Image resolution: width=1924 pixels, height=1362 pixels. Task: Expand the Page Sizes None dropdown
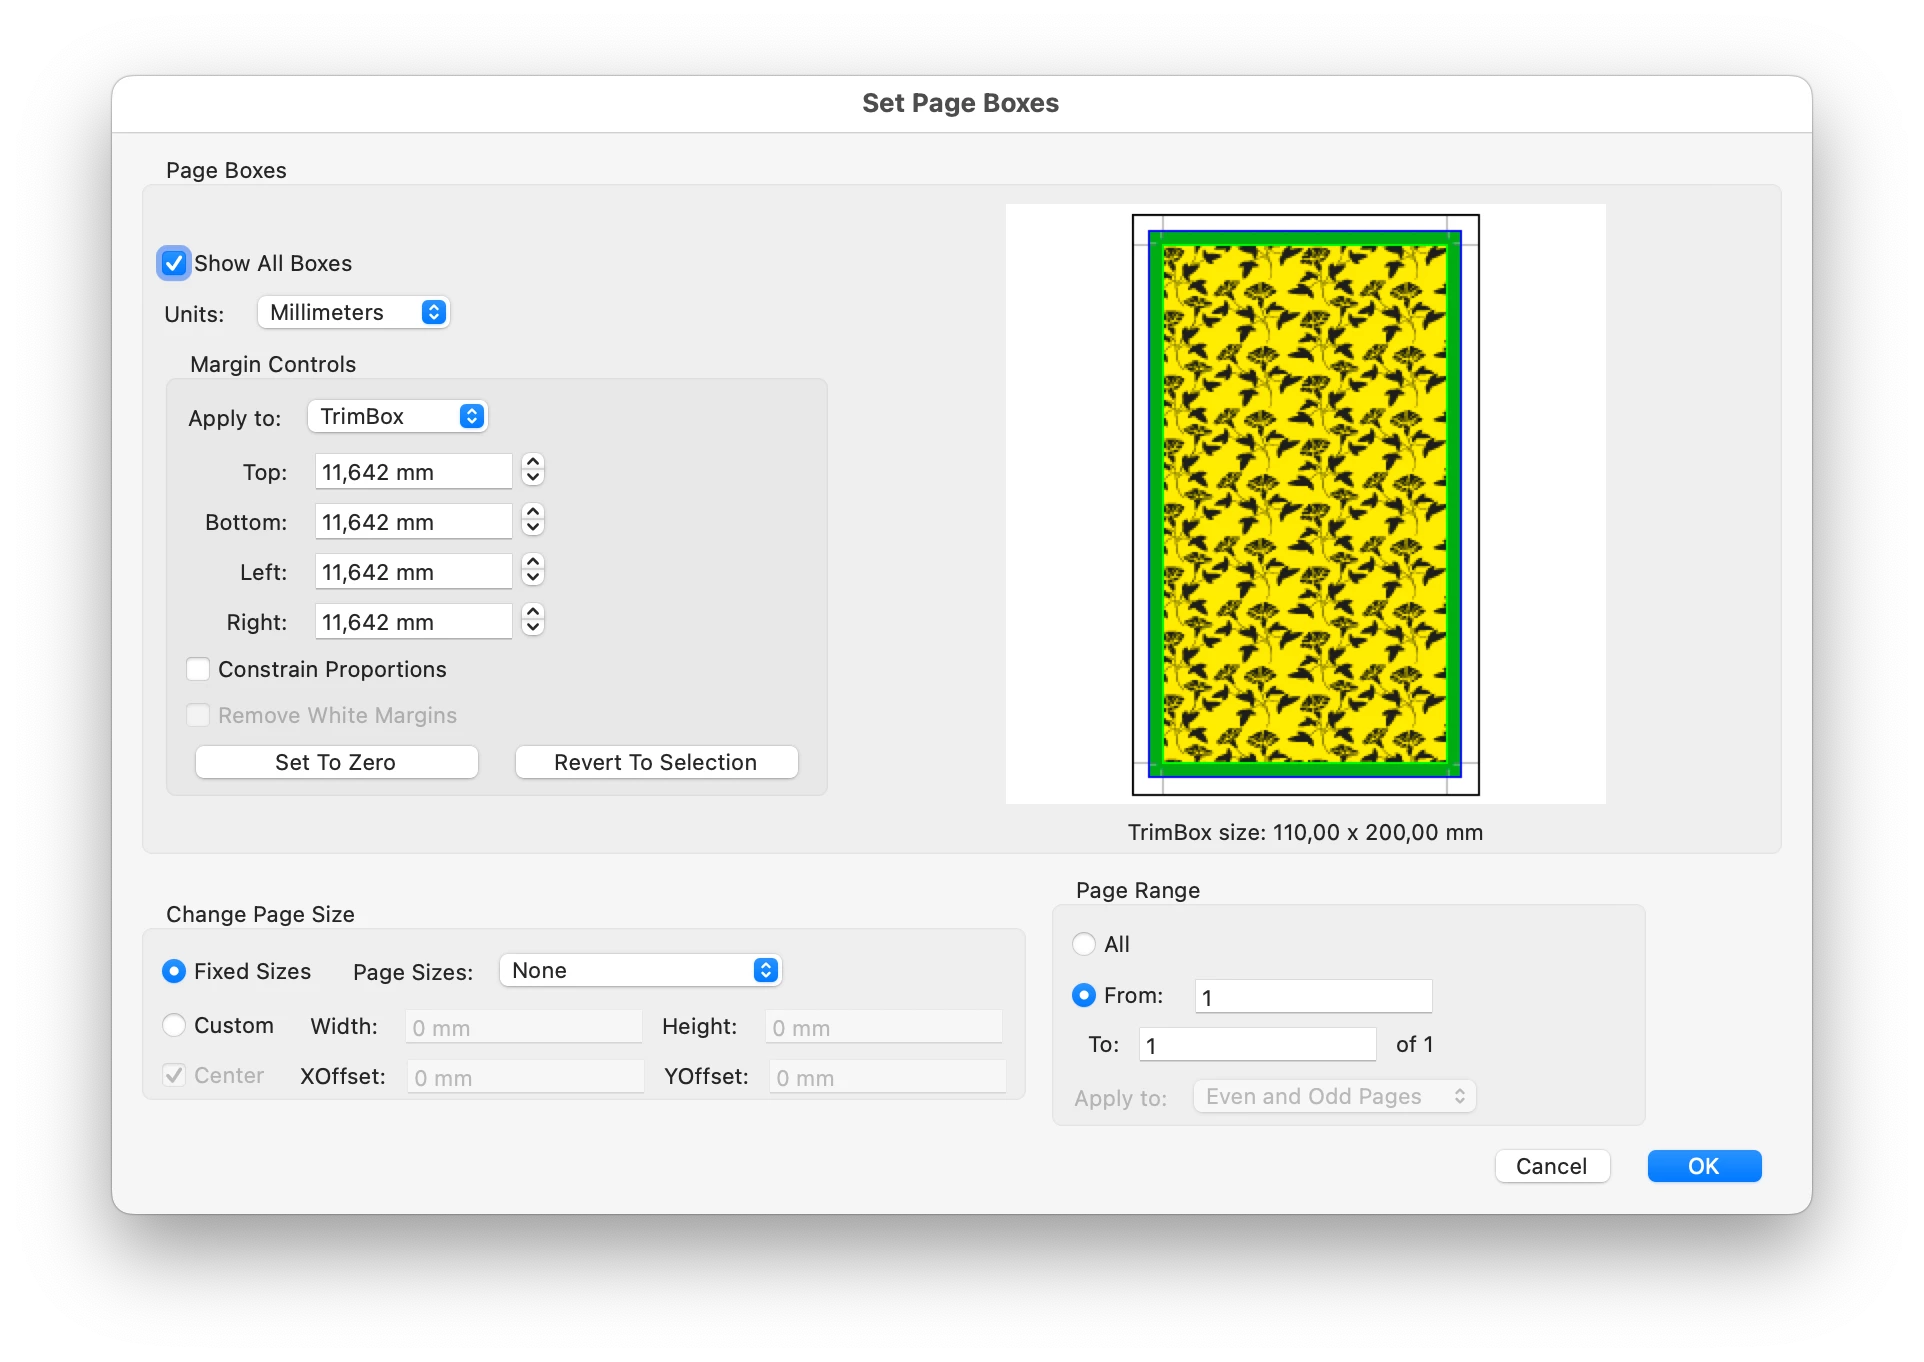(640, 970)
